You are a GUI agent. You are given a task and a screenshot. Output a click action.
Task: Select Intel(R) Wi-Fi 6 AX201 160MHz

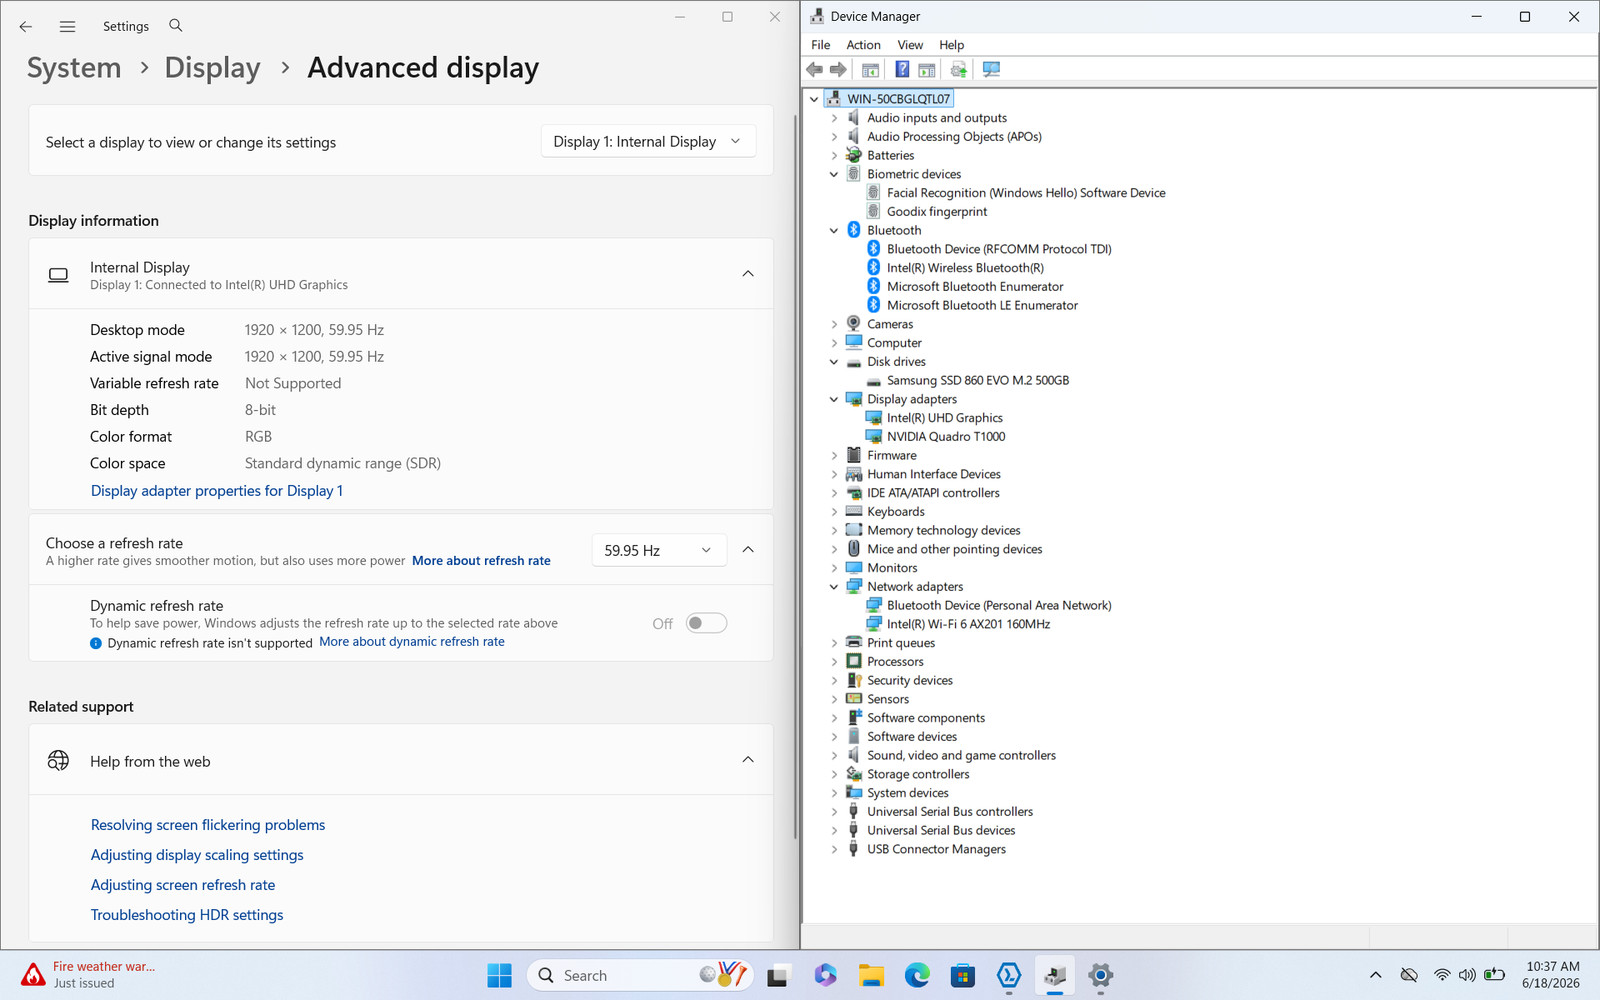968,624
